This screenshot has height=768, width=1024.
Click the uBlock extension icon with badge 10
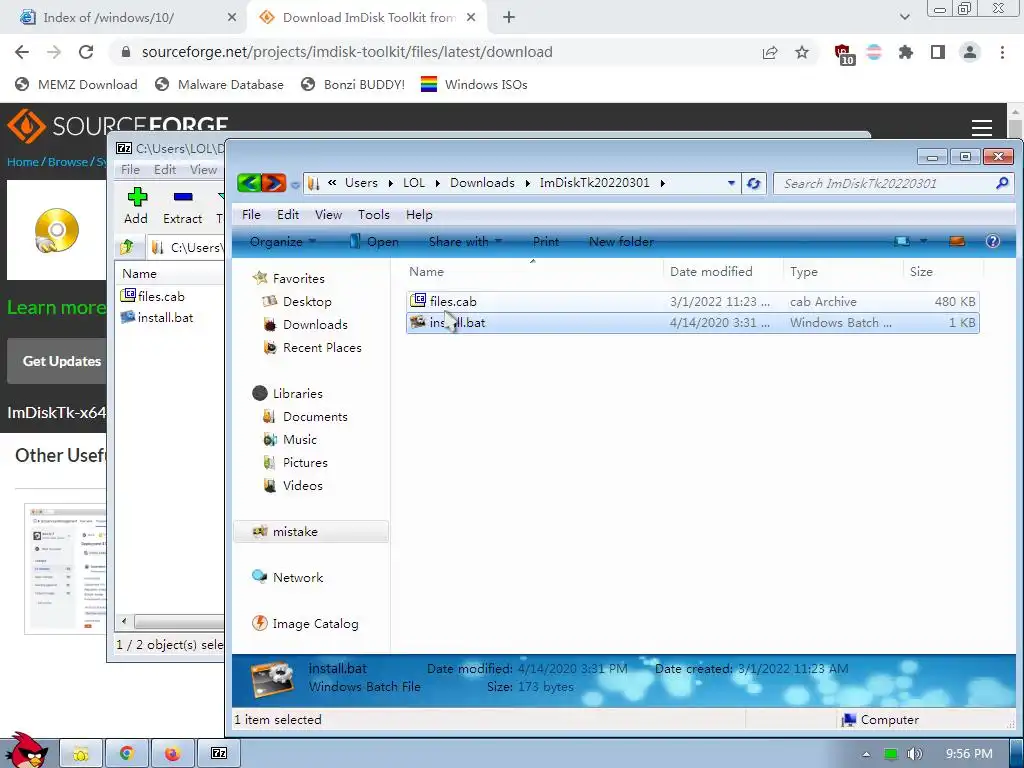tap(844, 54)
